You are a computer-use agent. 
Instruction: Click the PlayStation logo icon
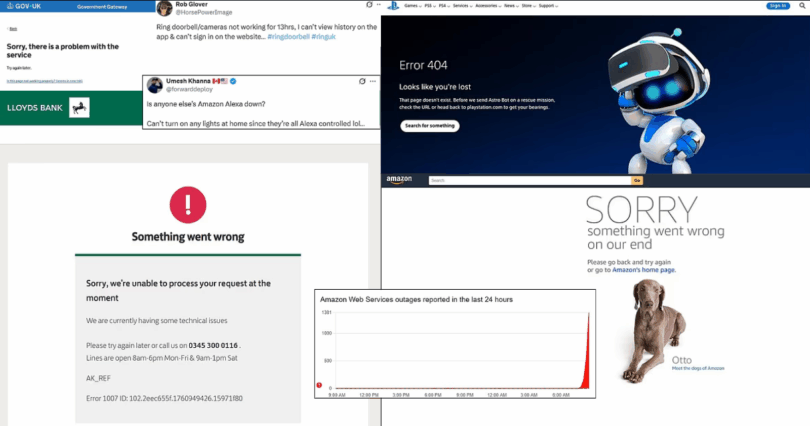[392, 6]
